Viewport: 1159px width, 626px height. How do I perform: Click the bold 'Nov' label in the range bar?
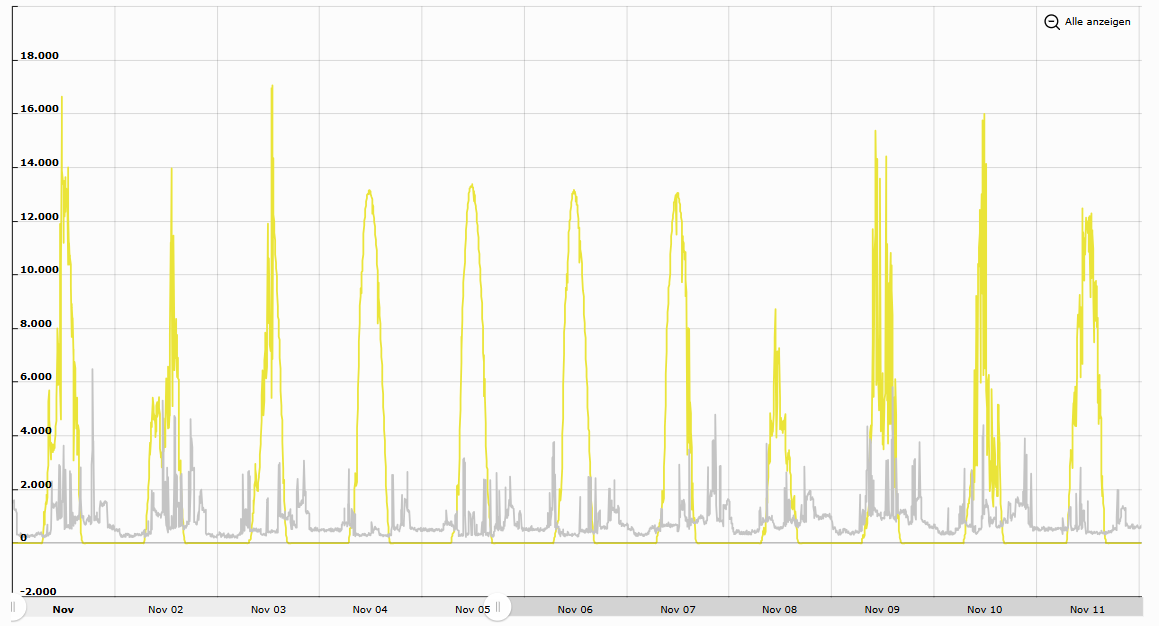(x=63, y=609)
